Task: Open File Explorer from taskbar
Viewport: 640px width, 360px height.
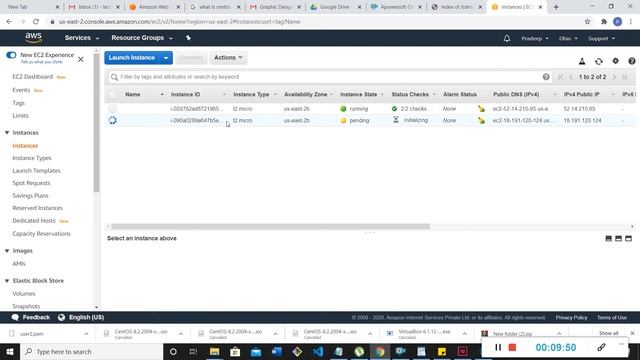Action: coord(214,351)
